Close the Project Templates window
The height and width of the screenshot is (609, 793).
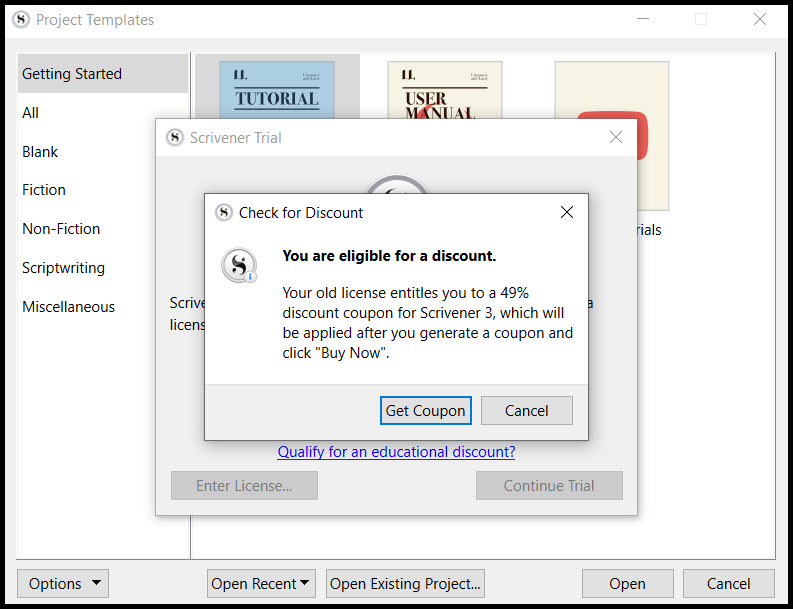(x=760, y=19)
